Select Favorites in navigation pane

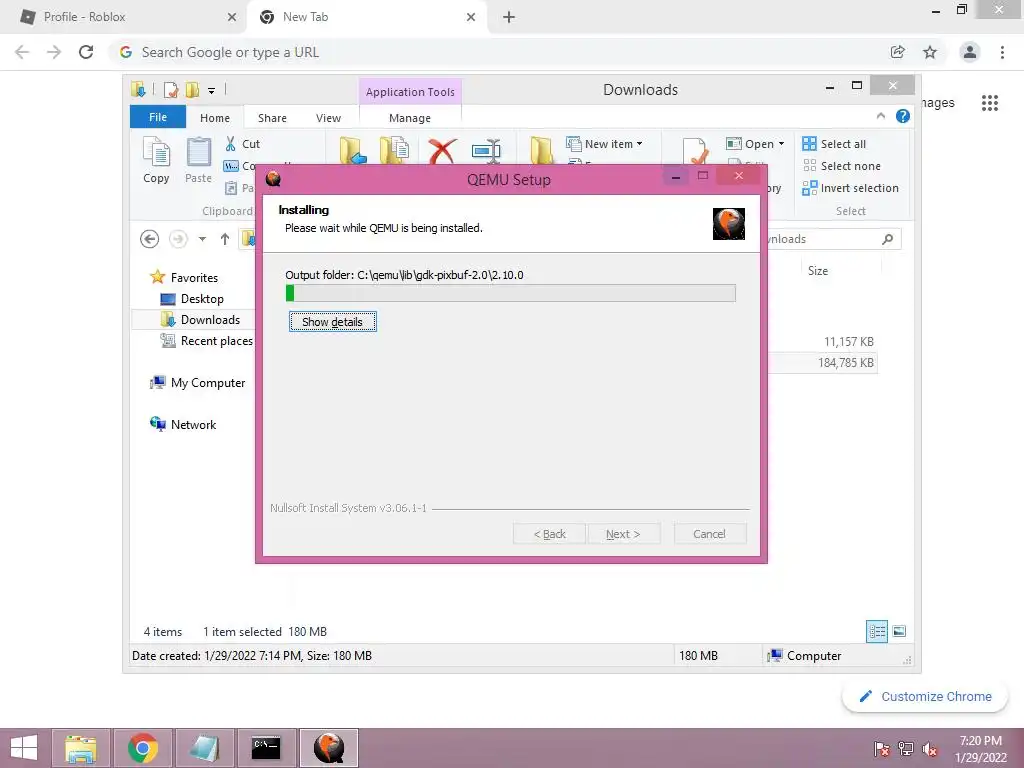[x=184, y=278]
